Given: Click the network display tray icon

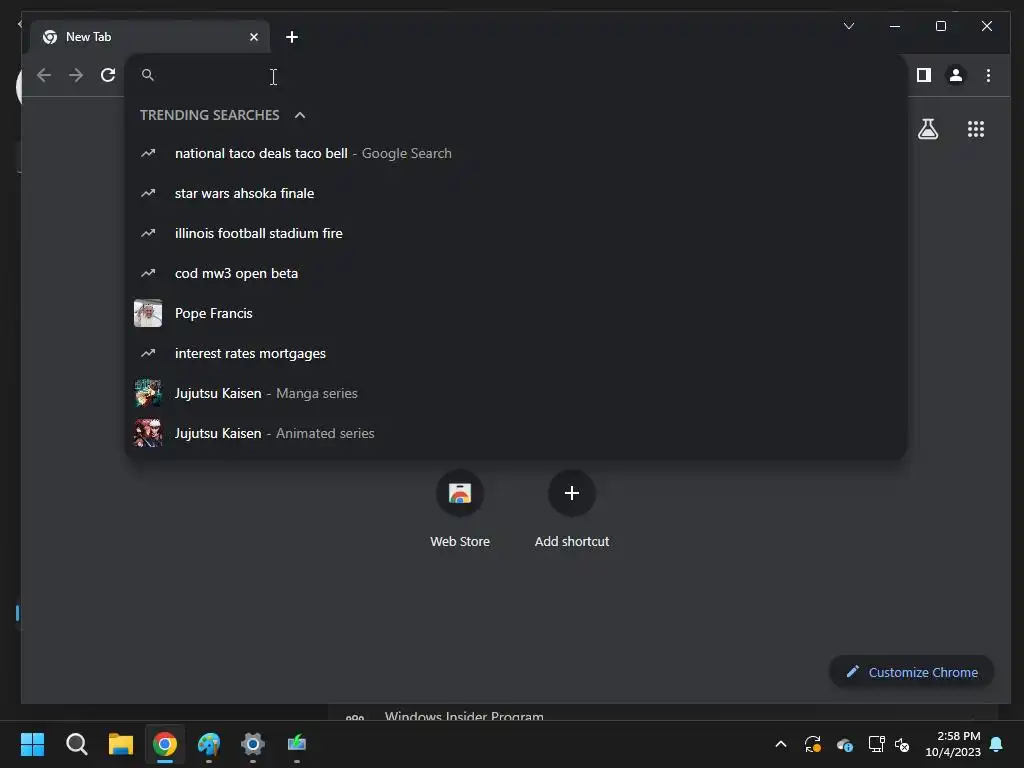Looking at the screenshot, I should 876,744.
